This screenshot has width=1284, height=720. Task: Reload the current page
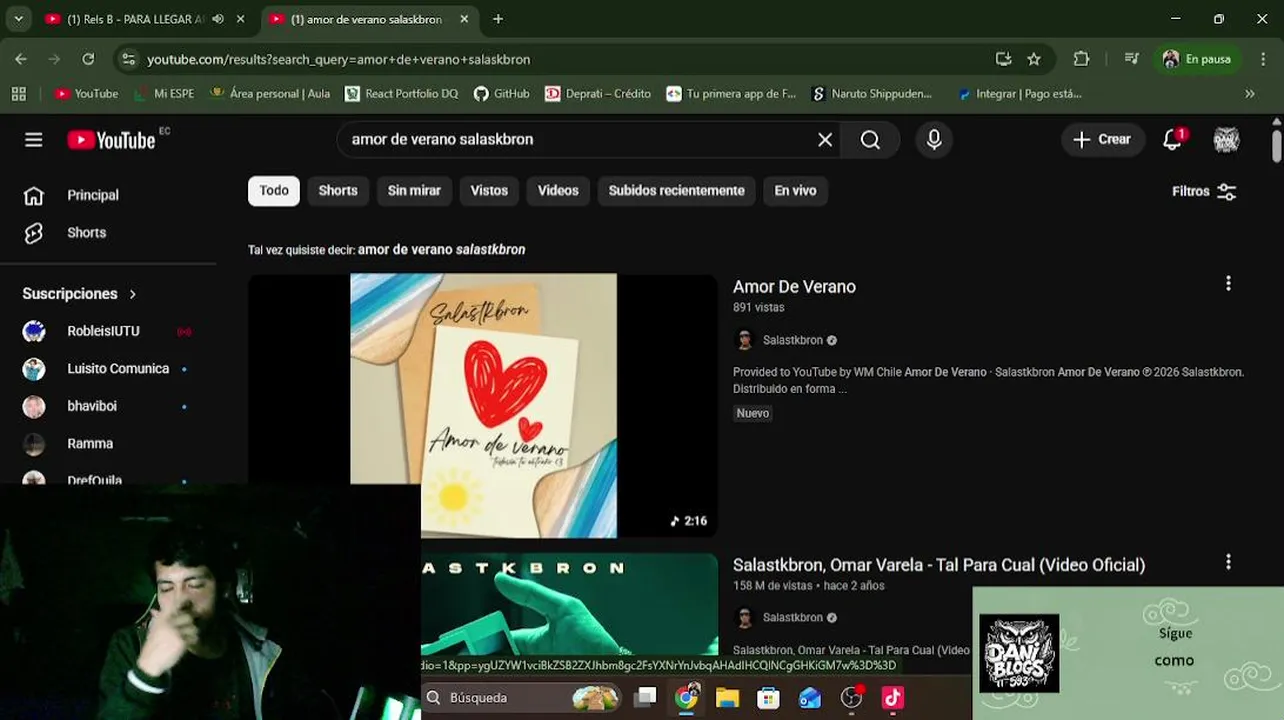[88, 59]
